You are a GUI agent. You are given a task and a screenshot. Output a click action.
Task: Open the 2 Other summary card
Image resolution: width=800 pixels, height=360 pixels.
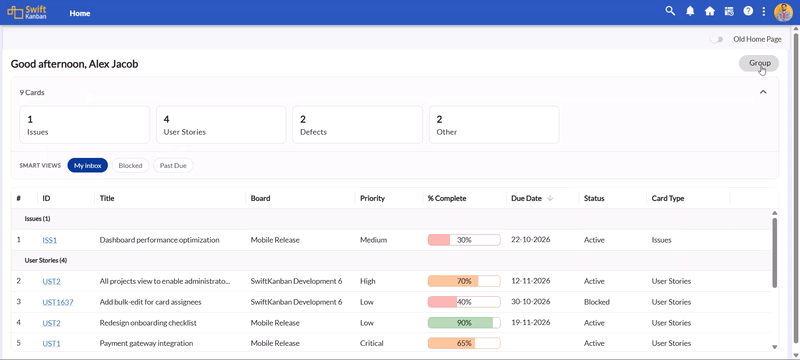(x=494, y=124)
